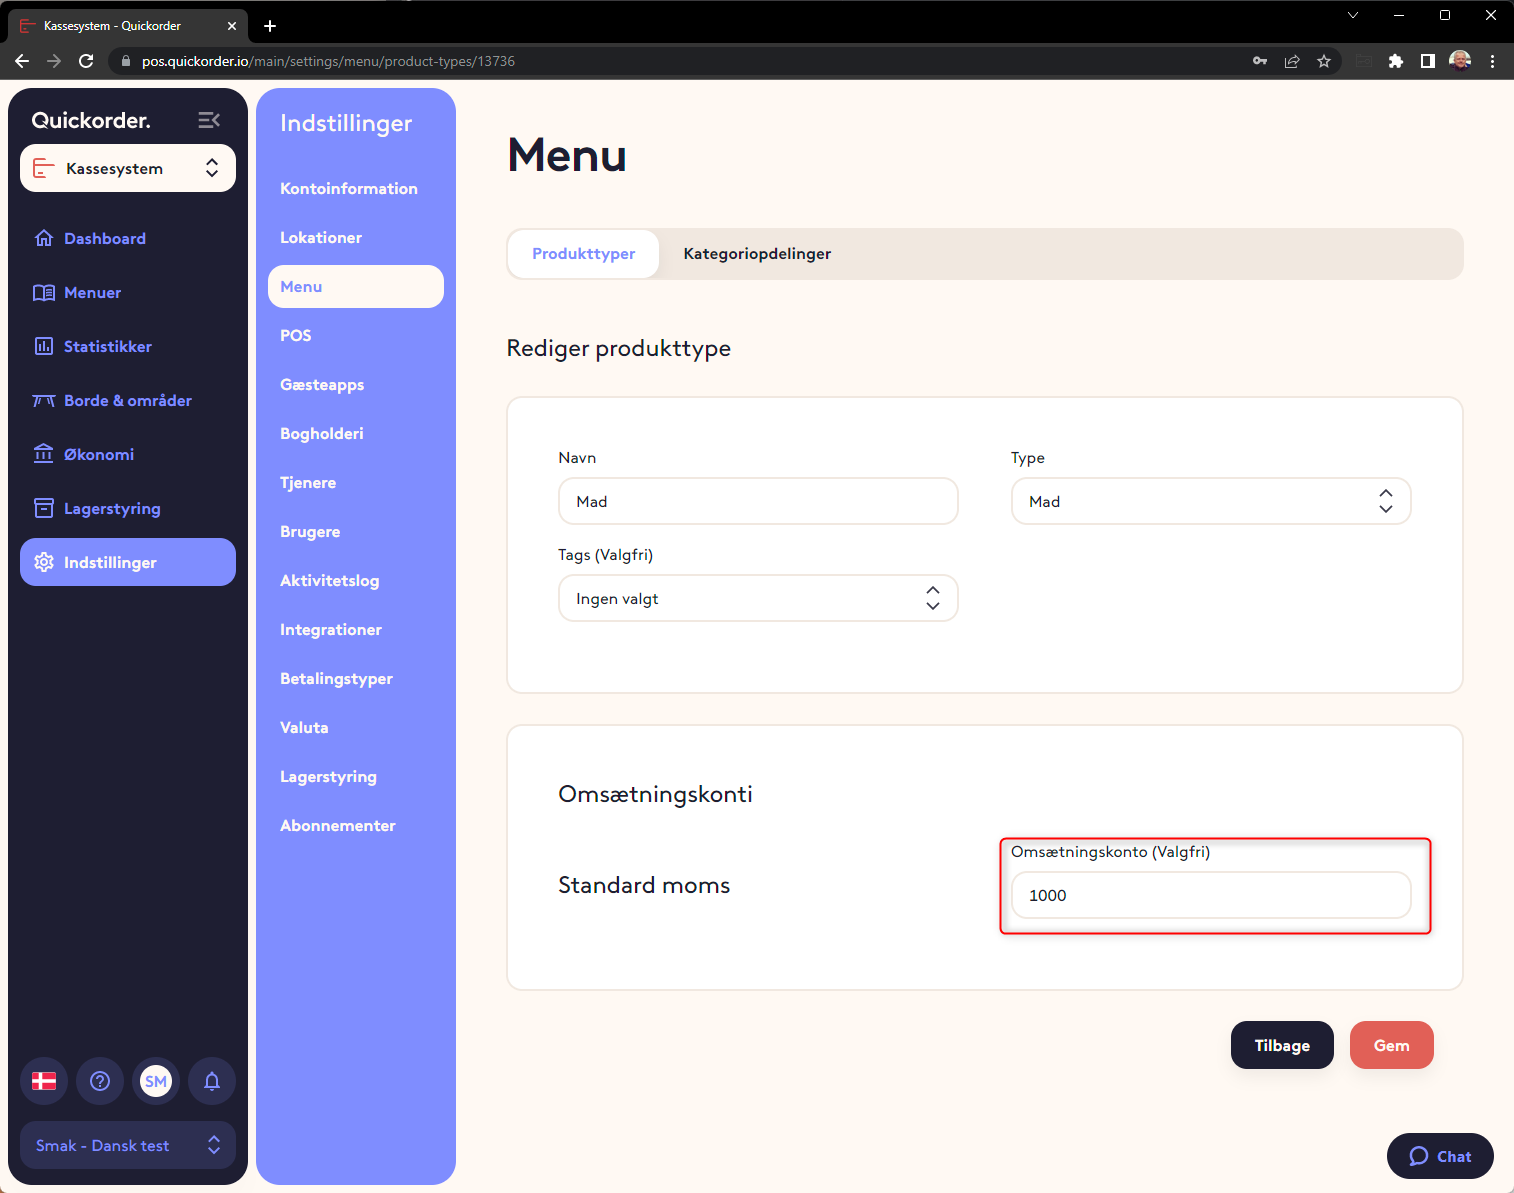Click the Gem save button
This screenshot has height=1193, width=1514.
point(1392,1045)
